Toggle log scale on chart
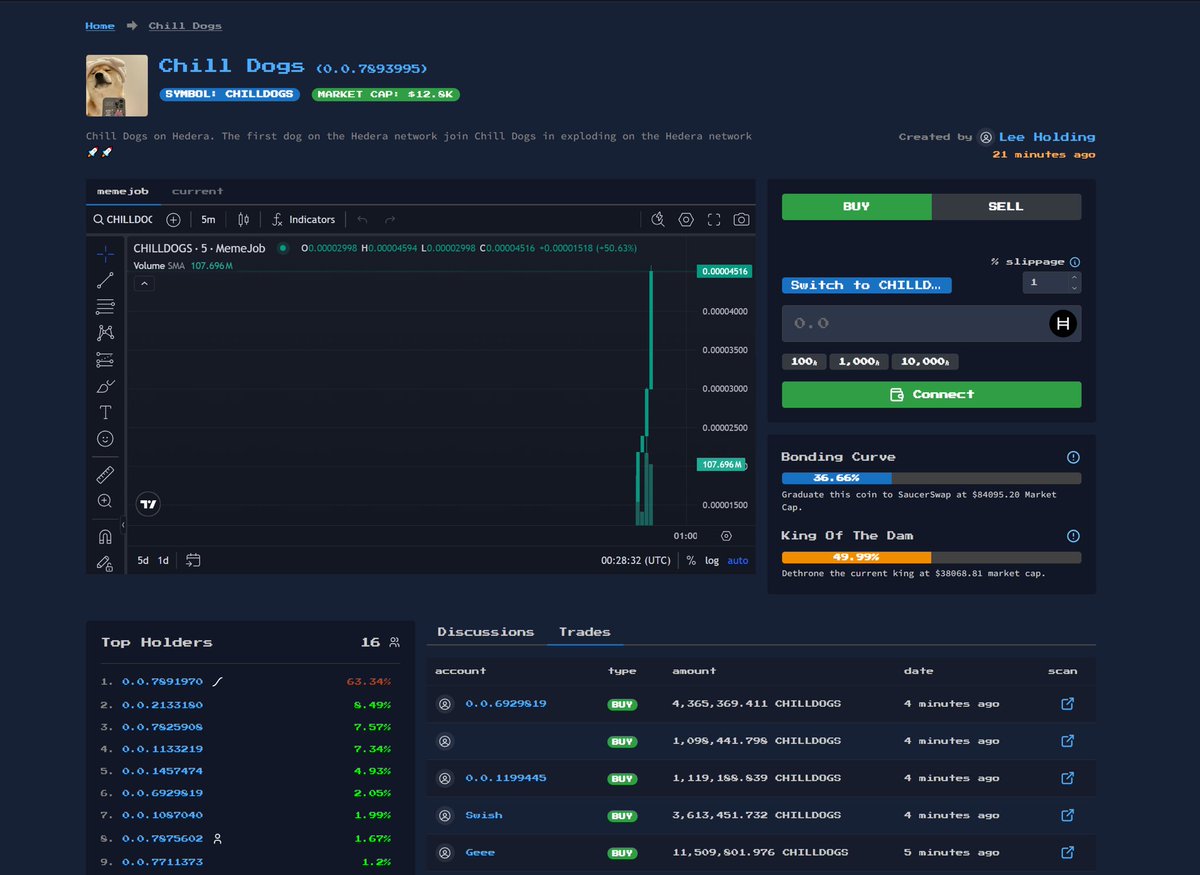This screenshot has height=875, width=1200. [x=712, y=561]
